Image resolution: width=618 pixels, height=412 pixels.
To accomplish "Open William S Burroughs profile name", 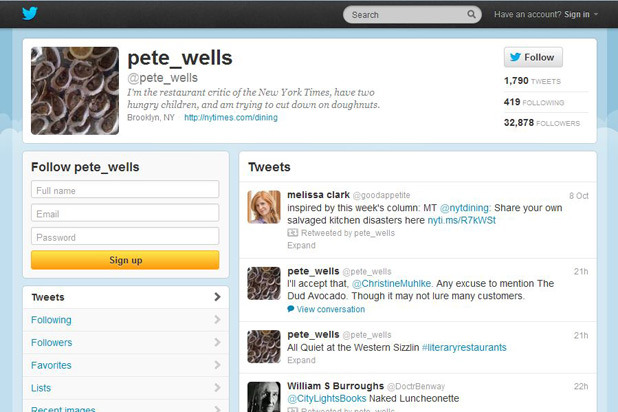I will click(335, 386).
